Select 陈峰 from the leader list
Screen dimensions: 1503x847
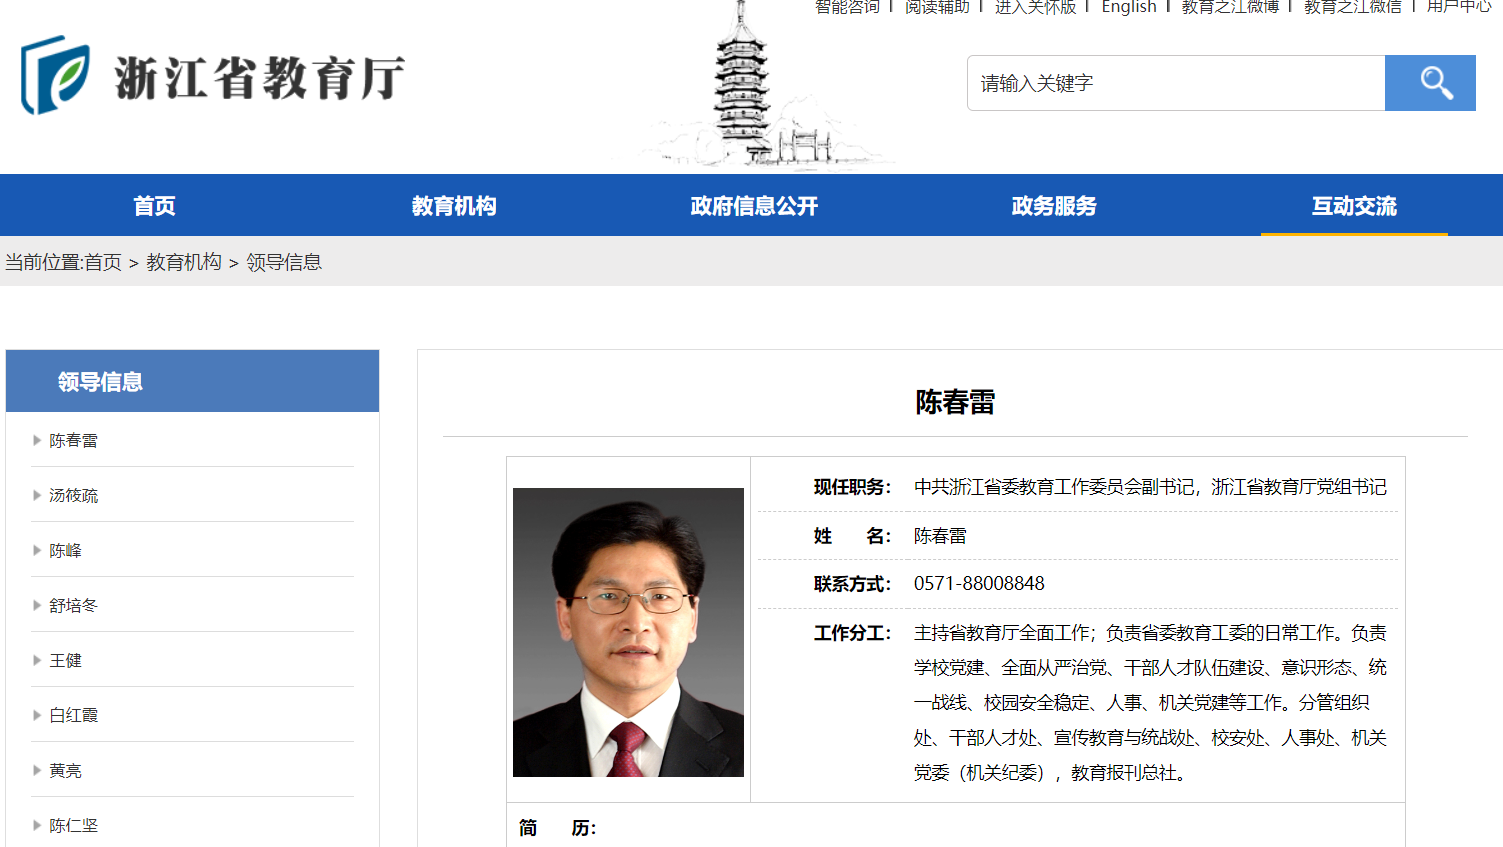coord(66,550)
